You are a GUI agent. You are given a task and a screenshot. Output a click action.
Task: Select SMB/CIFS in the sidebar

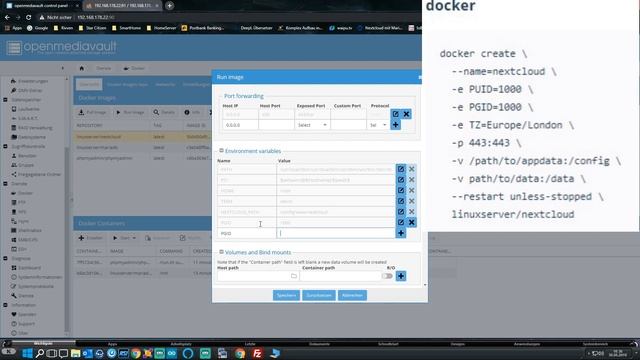click(x=24, y=240)
